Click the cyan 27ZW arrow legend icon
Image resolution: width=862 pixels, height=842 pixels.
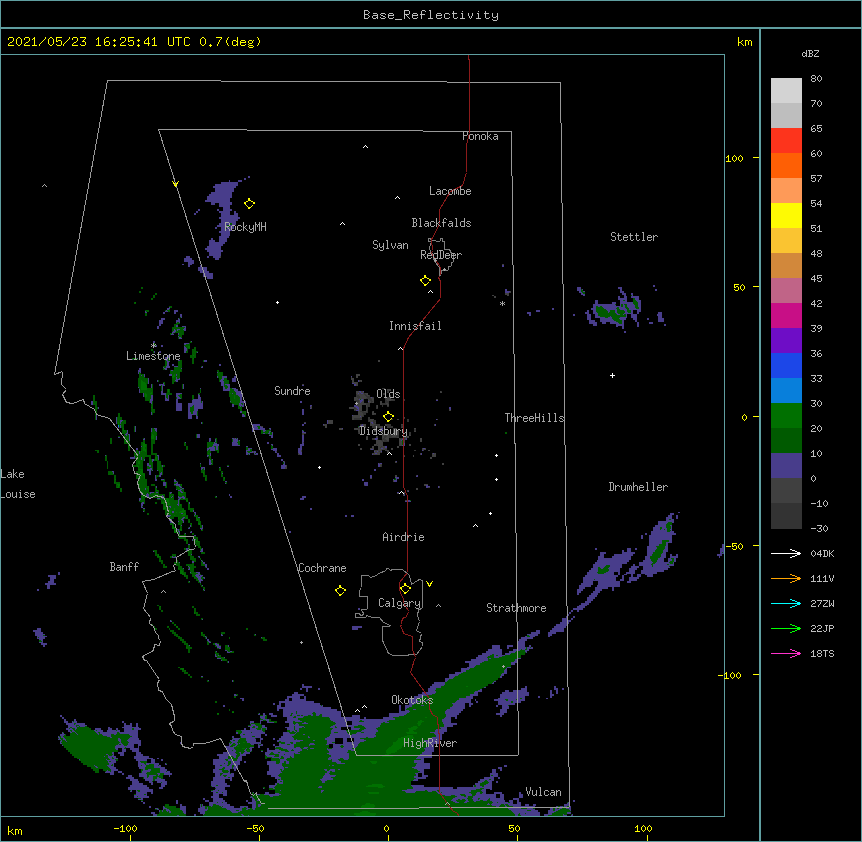coord(786,603)
